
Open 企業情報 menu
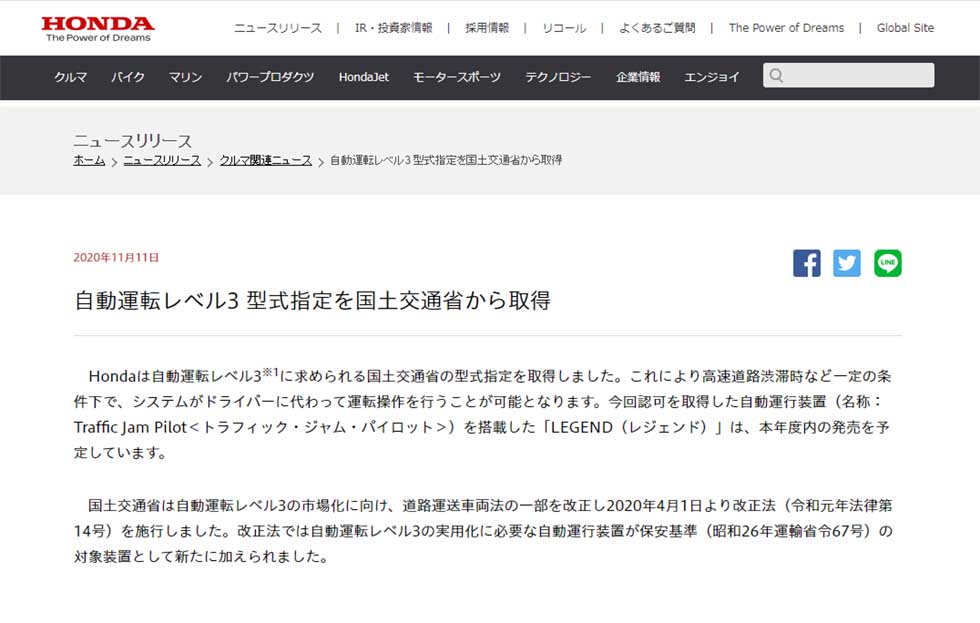[638, 77]
